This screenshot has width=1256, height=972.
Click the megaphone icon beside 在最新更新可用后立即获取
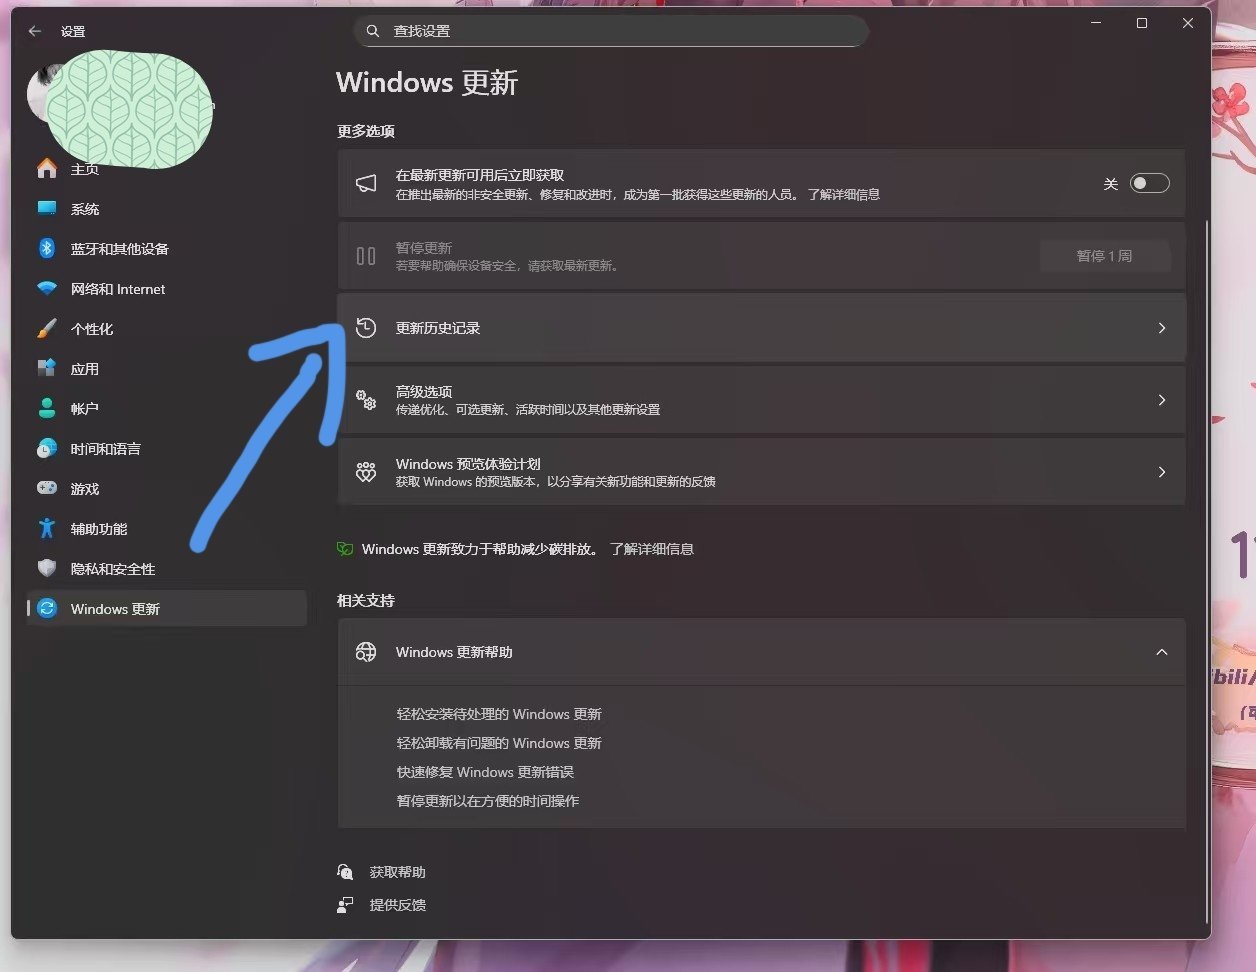(x=366, y=184)
